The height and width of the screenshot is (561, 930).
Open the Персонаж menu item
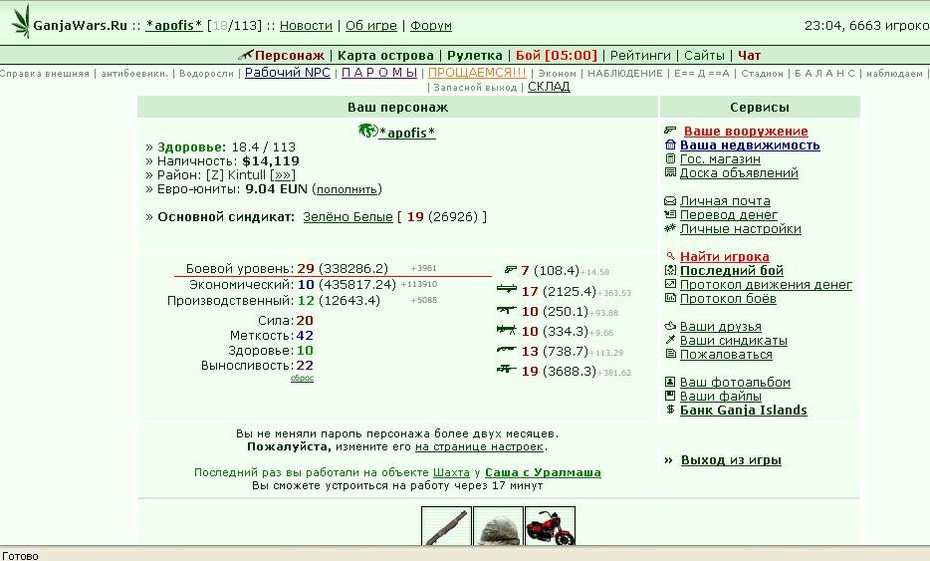coord(289,56)
